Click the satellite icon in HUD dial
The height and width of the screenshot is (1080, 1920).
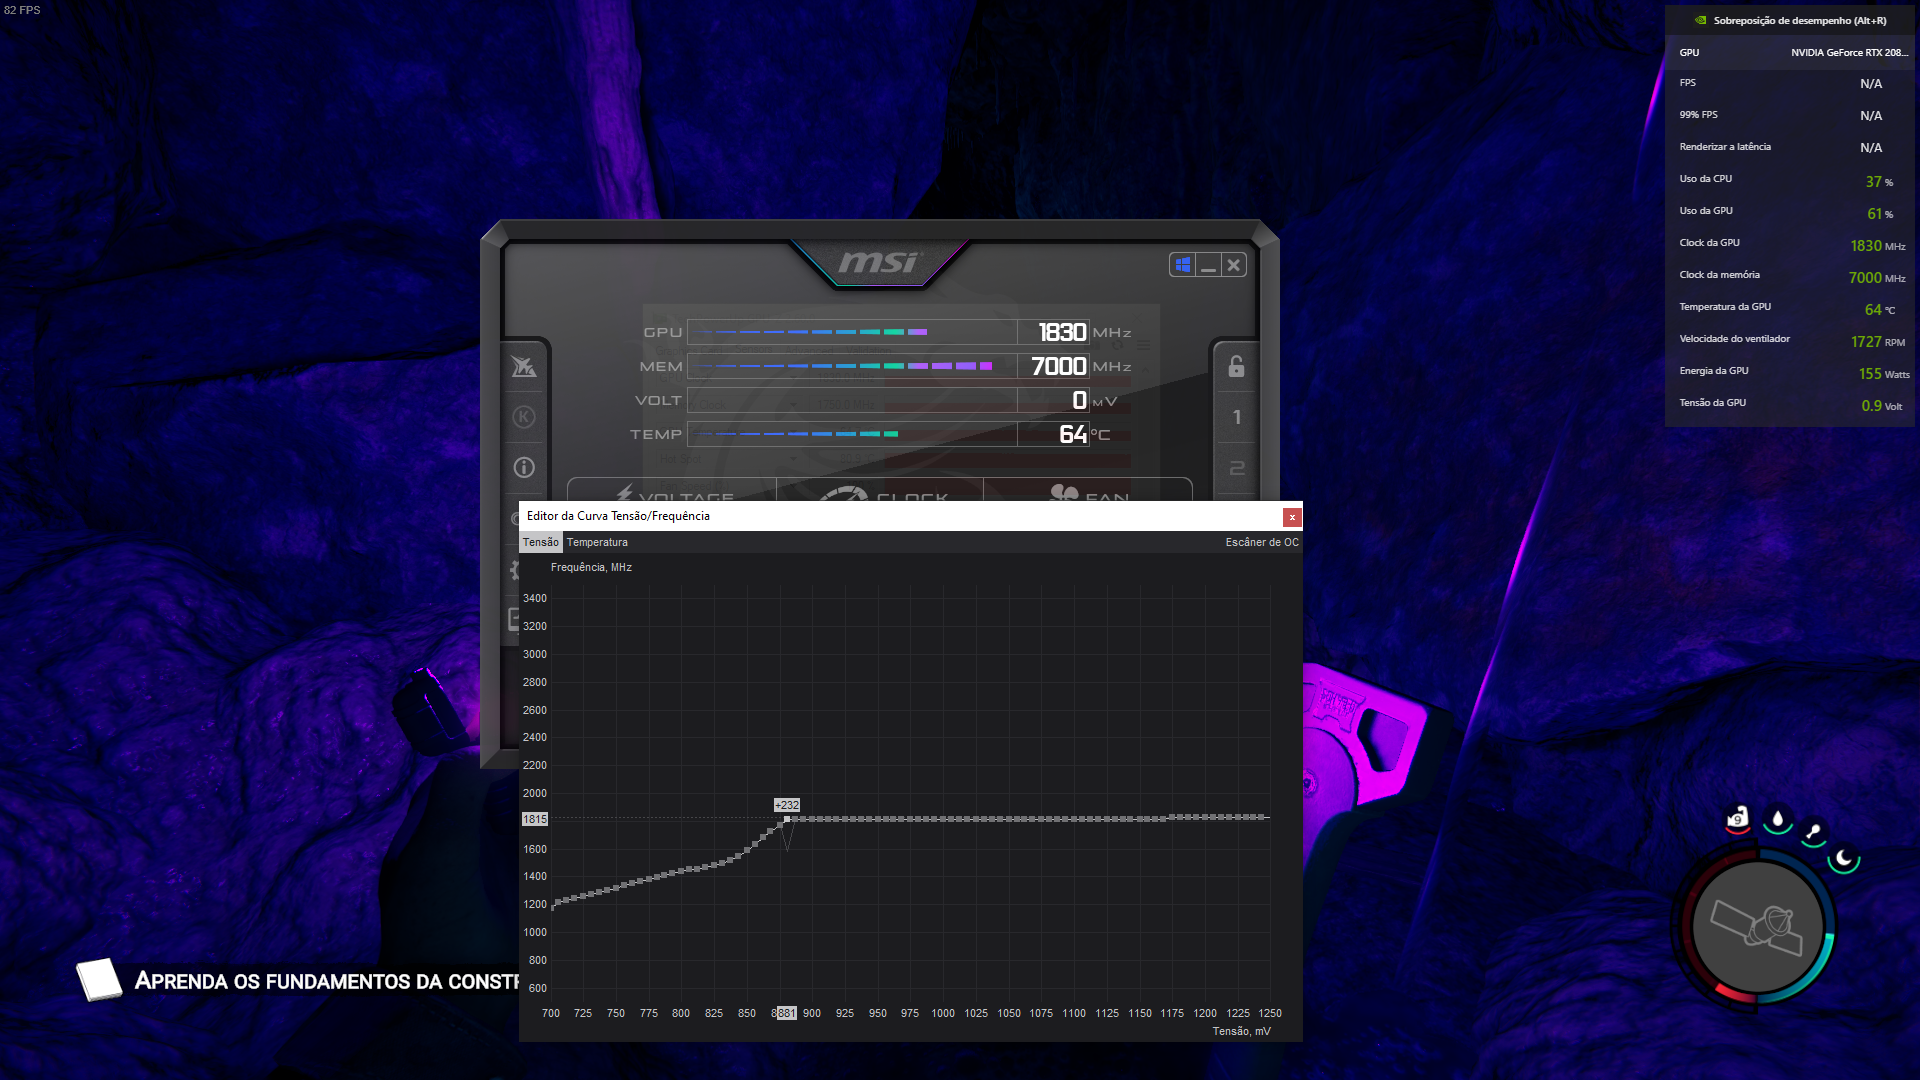tap(1757, 926)
